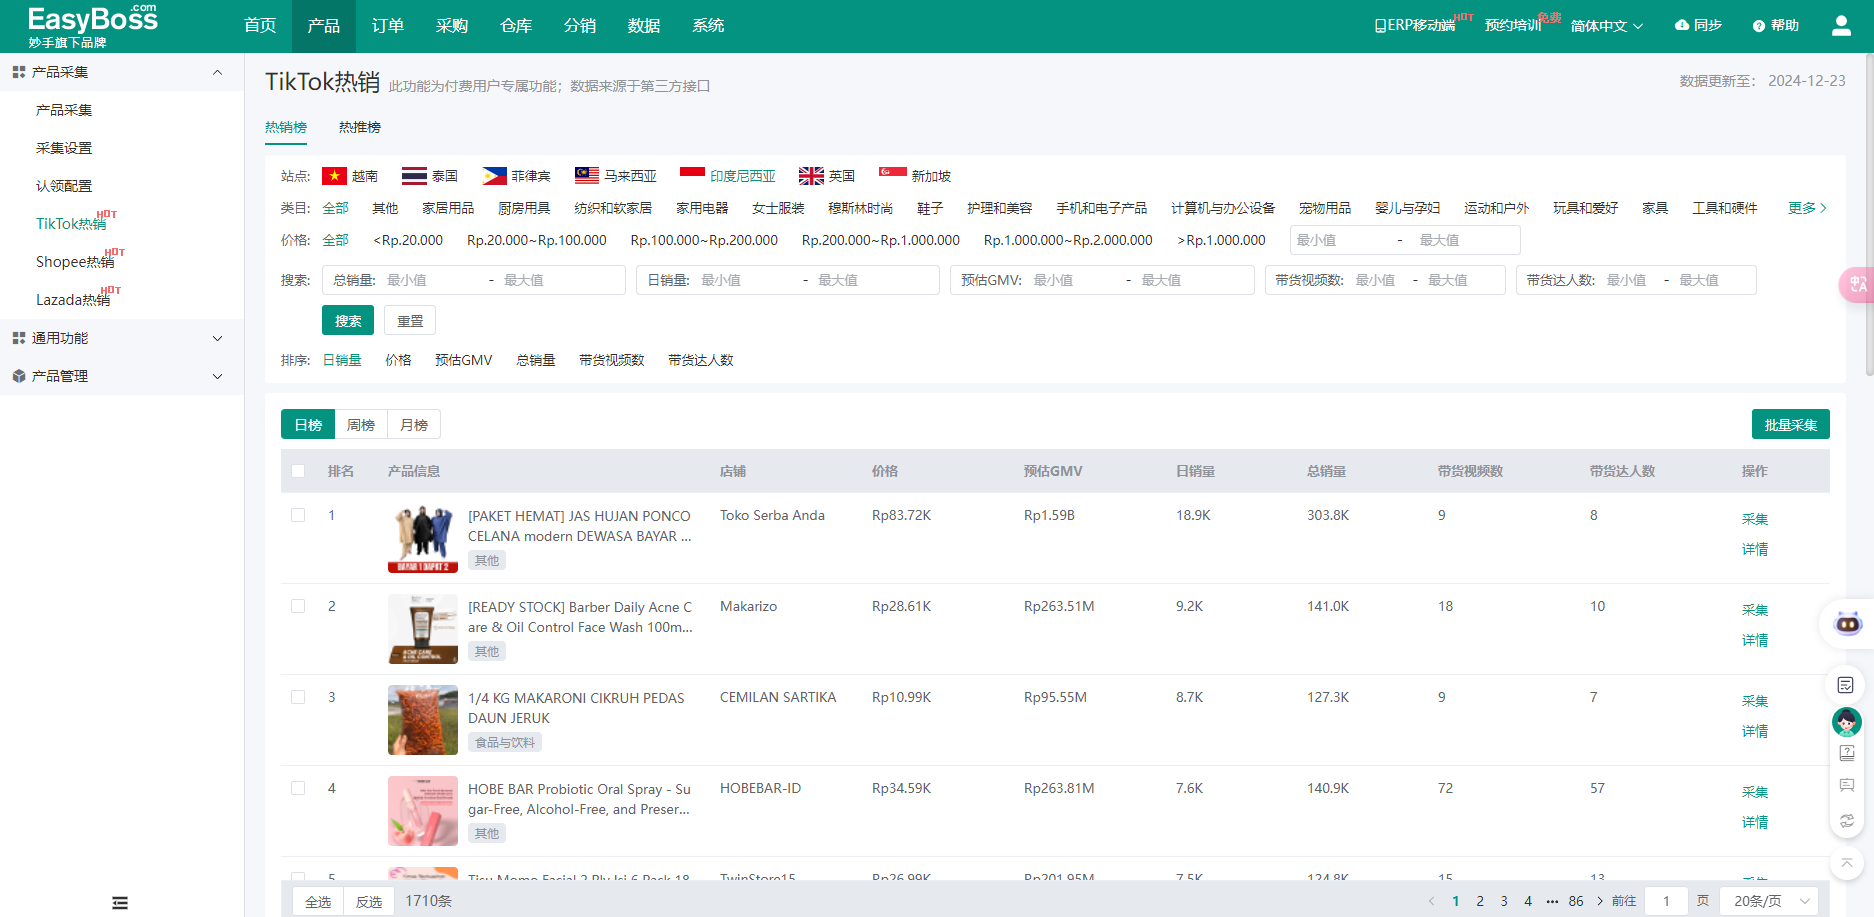Click the go-to page number input
This screenshot has height=917, width=1874.
(1666, 901)
